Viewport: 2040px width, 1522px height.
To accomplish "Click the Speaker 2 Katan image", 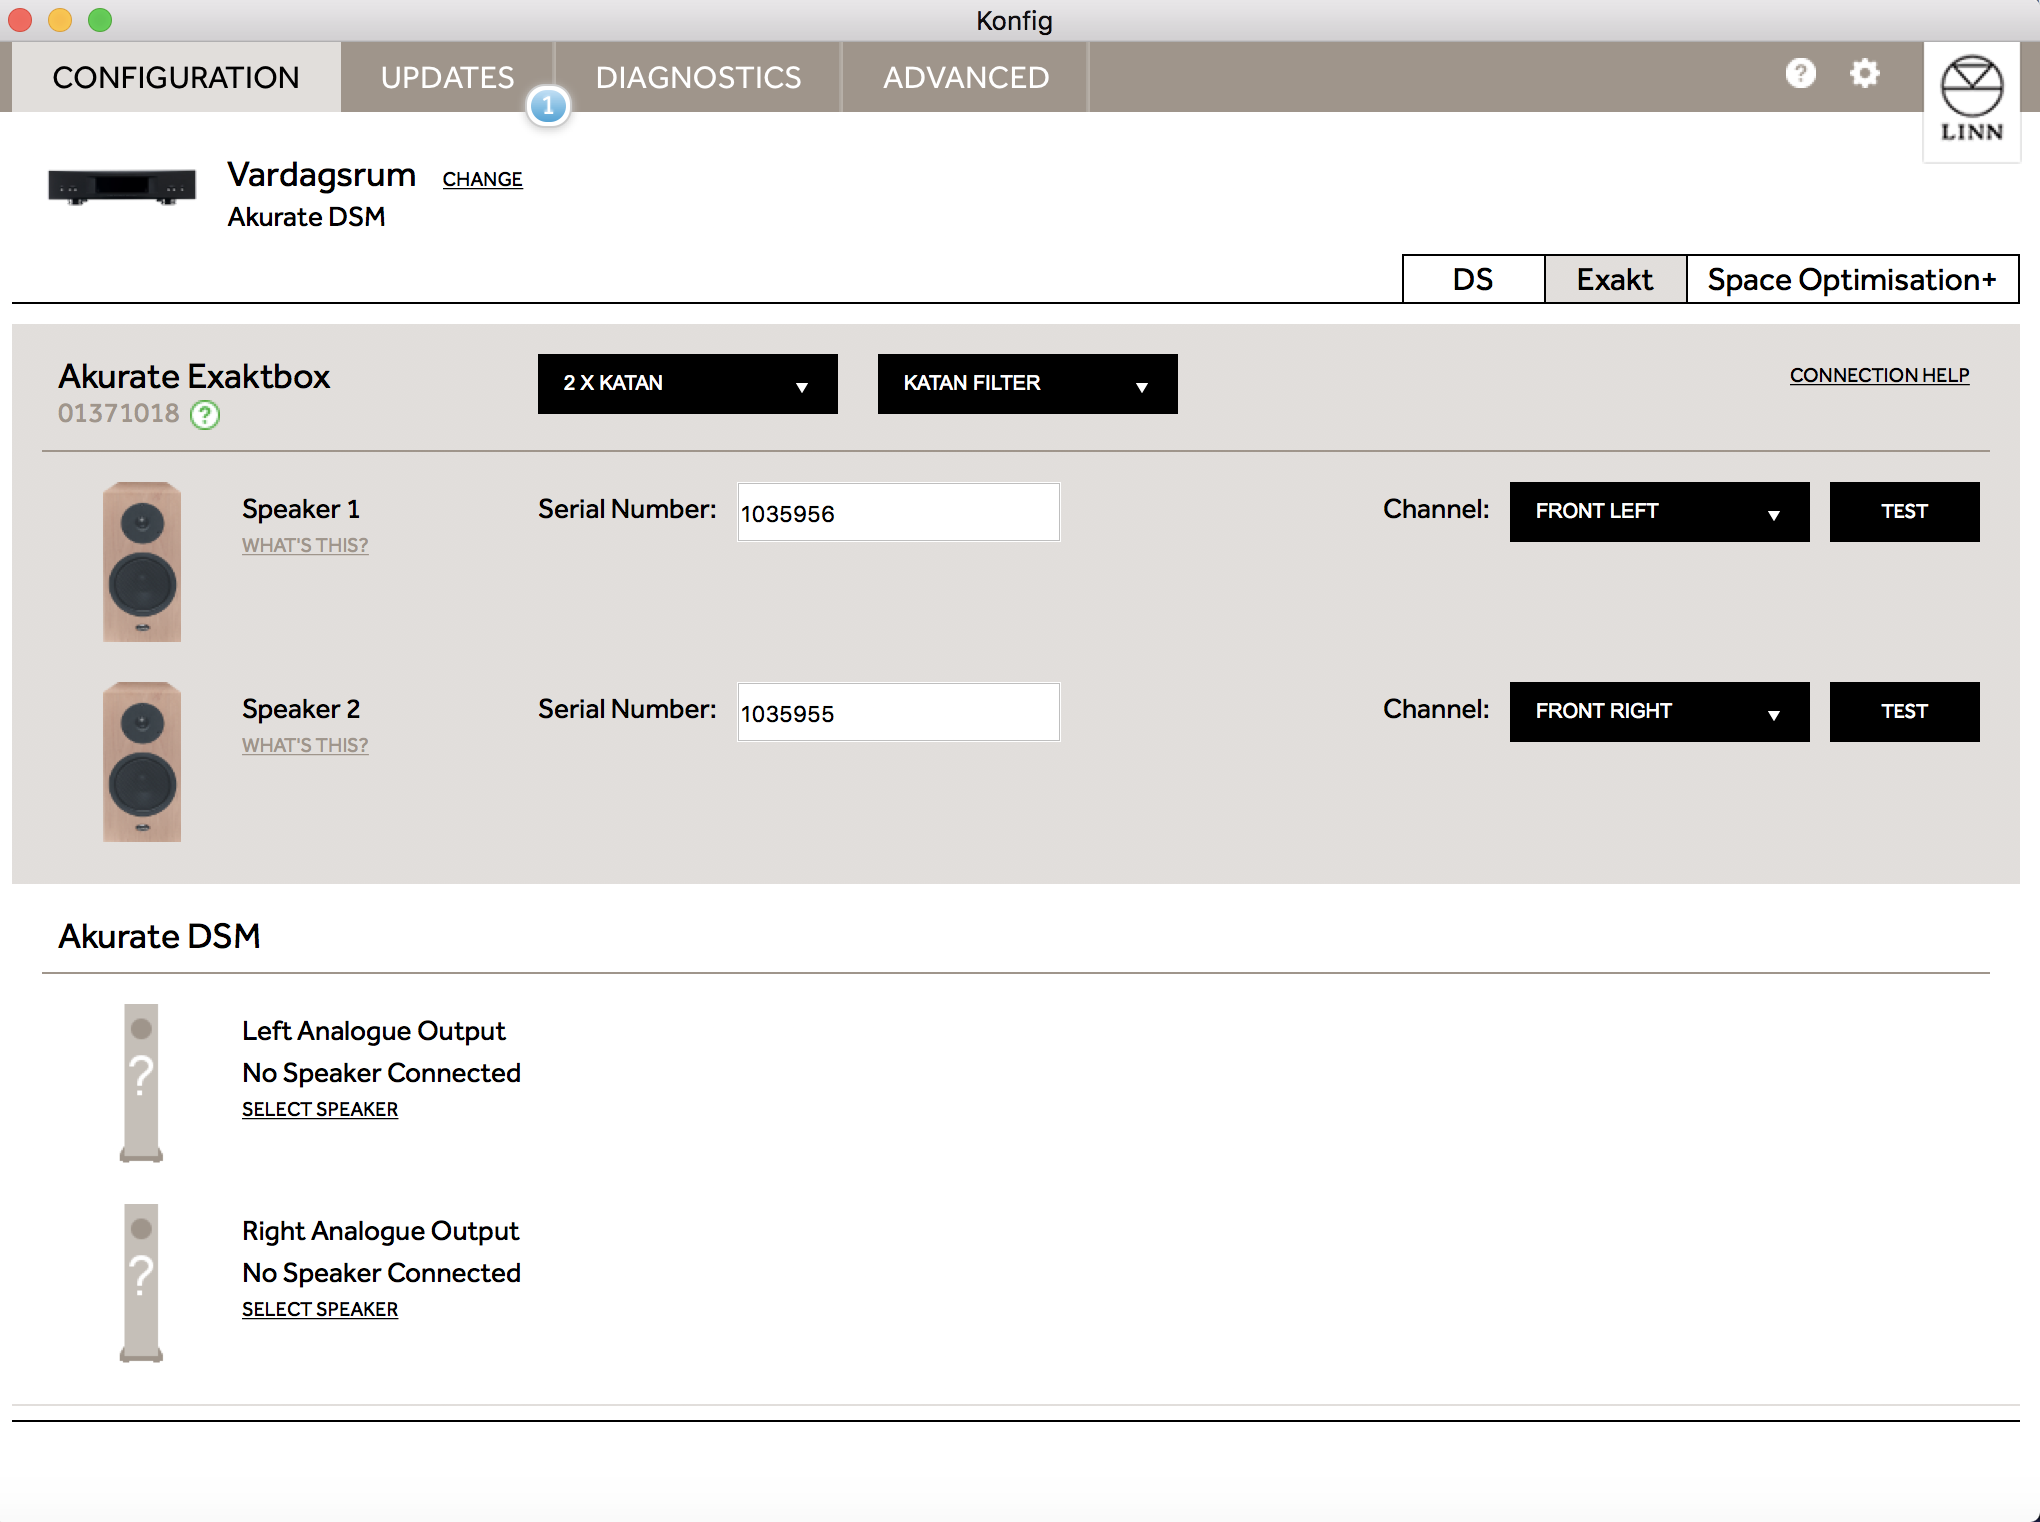I will [142, 762].
